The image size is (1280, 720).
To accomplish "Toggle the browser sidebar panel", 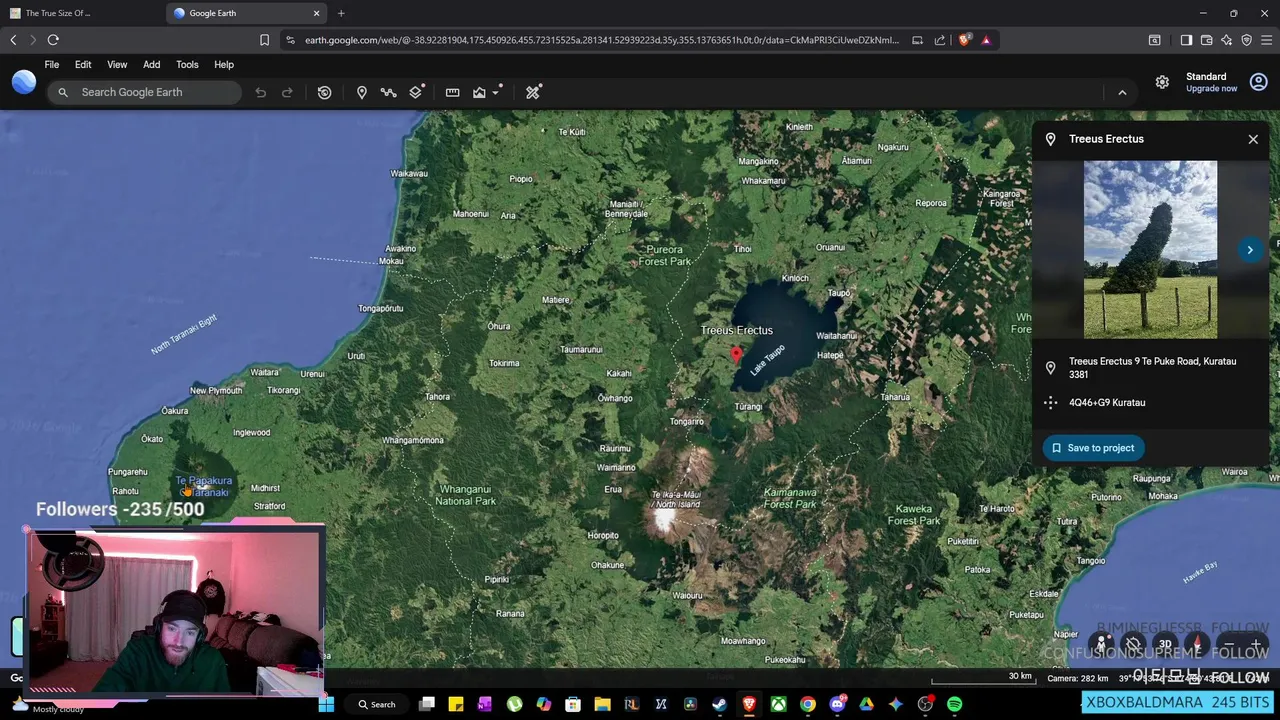I will (x=1186, y=40).
